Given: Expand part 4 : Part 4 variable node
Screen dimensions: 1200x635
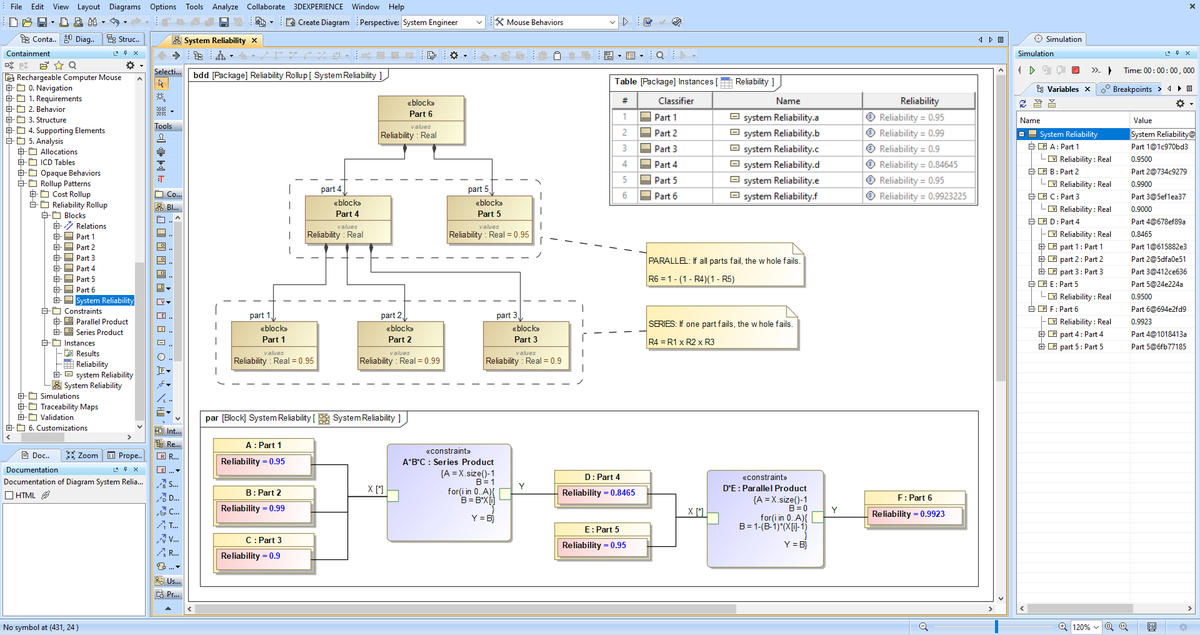Looking at the screenshot, I should point(1043,334).
